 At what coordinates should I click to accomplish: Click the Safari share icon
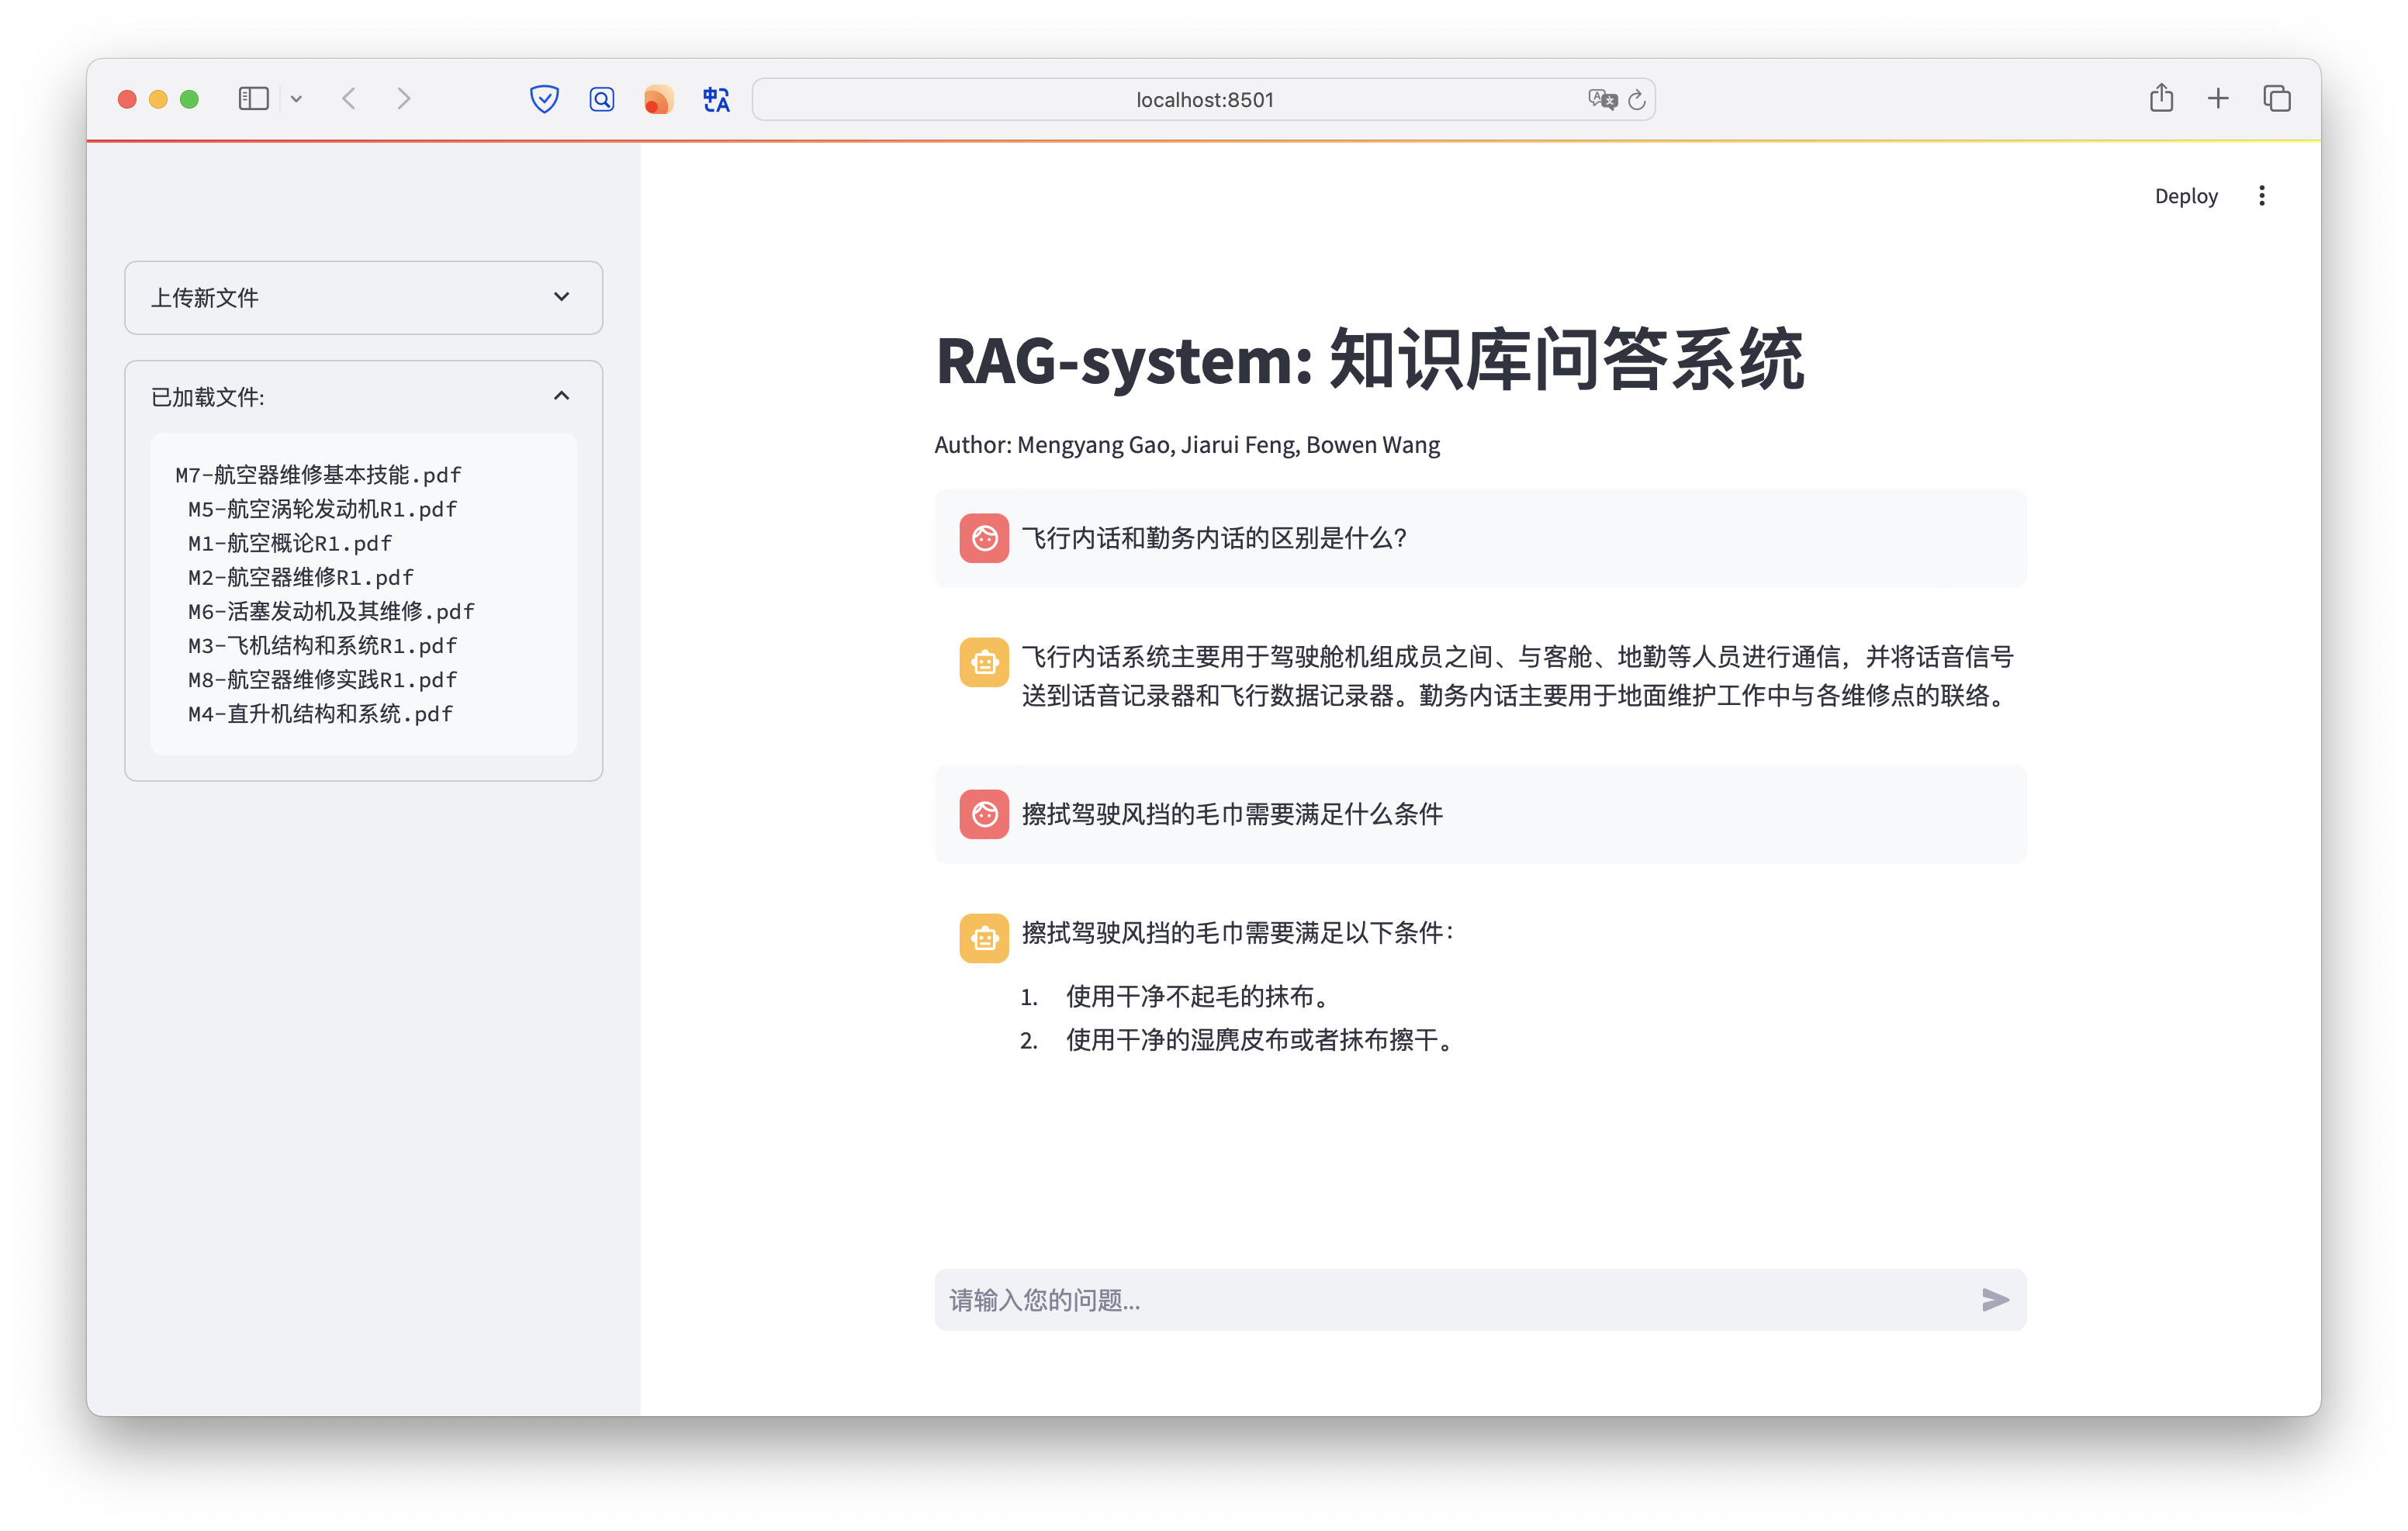(x=2161, y=98)
